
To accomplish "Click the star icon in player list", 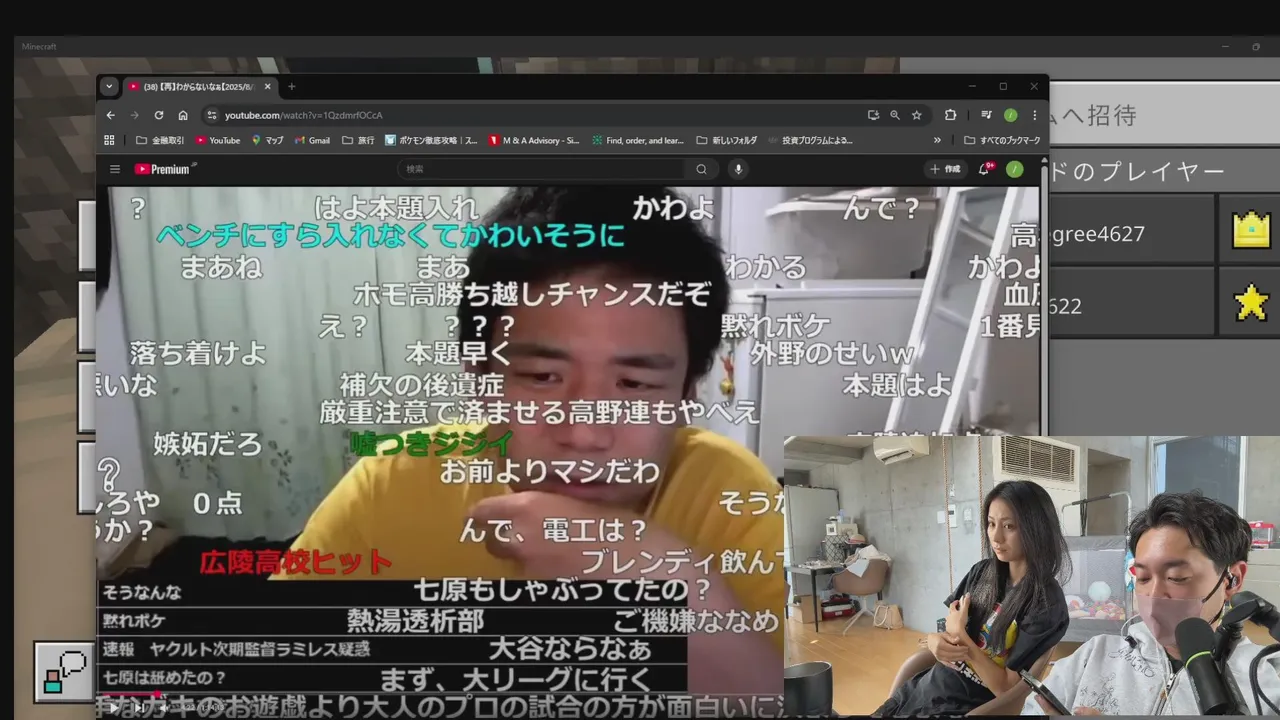I will (x=1251, y=304).
